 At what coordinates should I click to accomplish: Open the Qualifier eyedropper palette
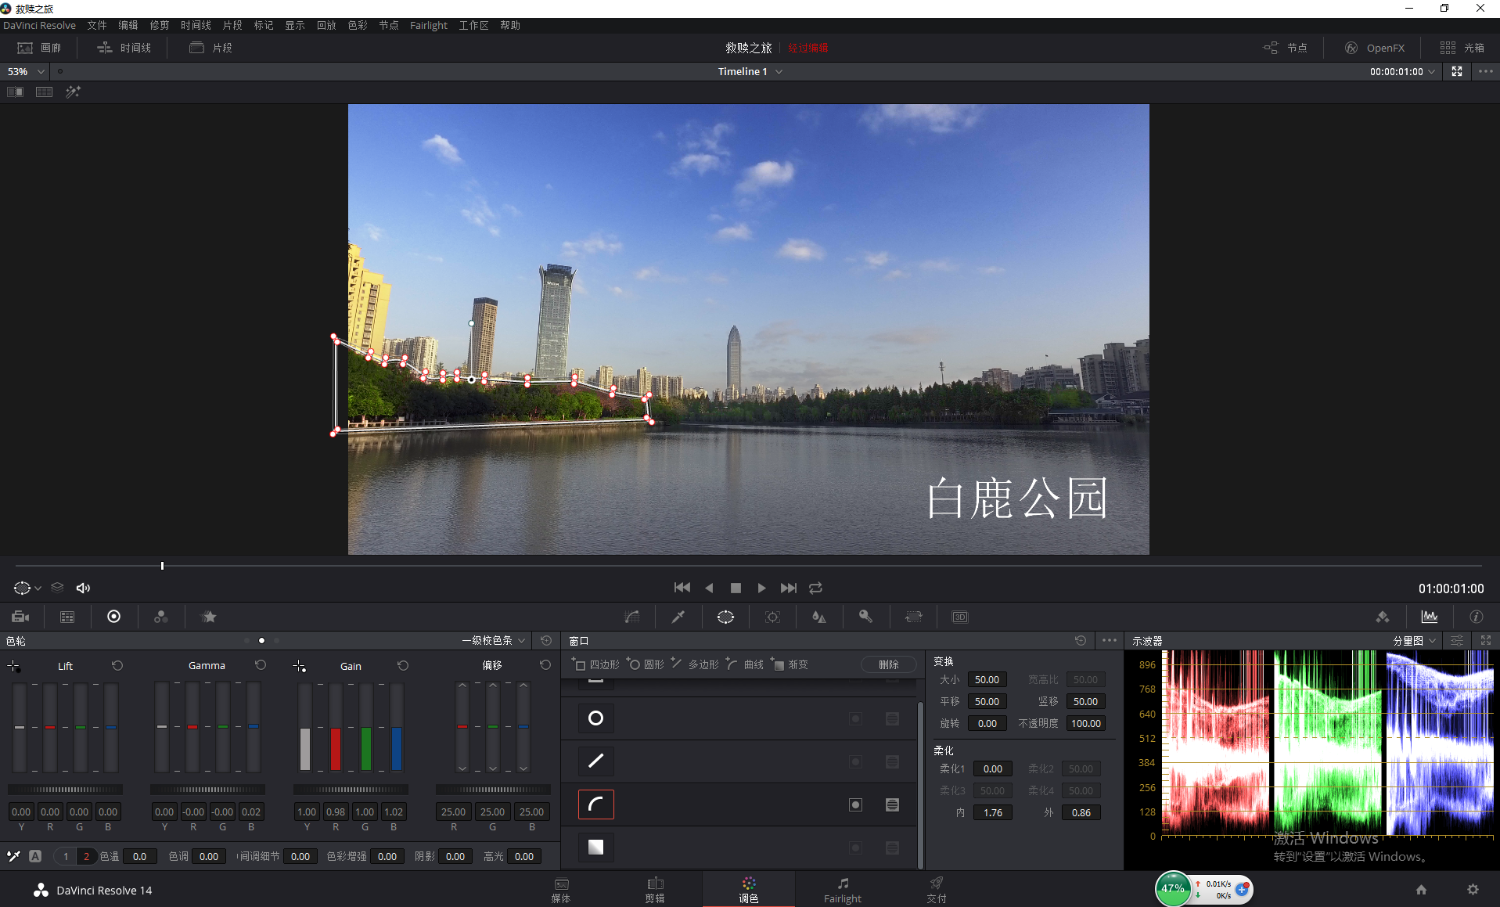(678, 617)
